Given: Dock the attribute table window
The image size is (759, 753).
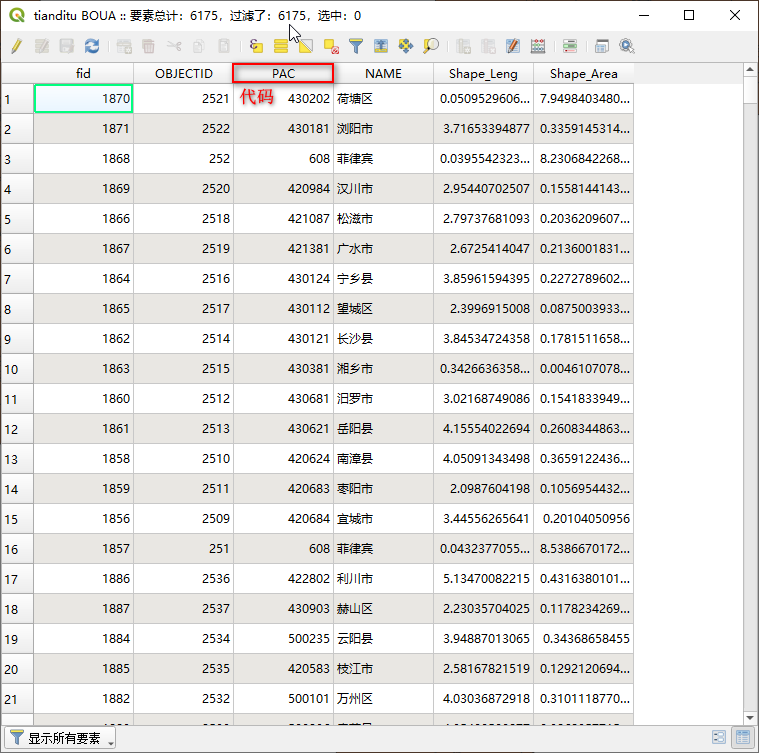Looking at the screenshot, I should [601, 46].
